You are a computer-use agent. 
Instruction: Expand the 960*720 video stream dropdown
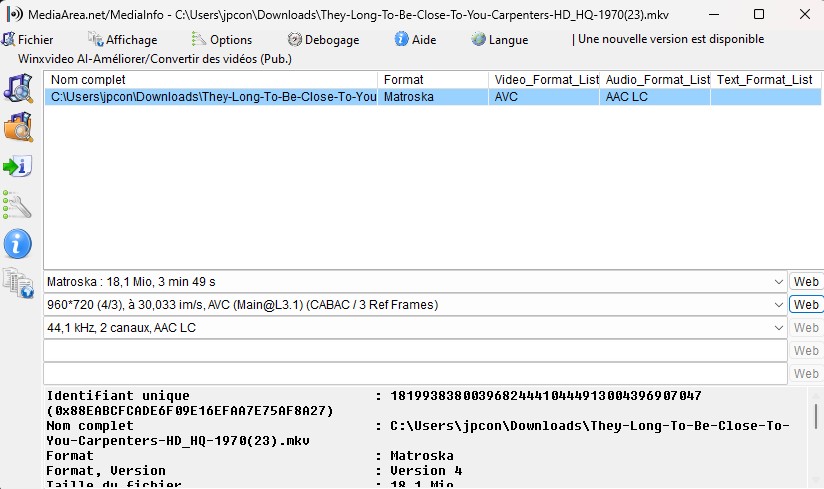pyautogui.click(x=780, y=305)
